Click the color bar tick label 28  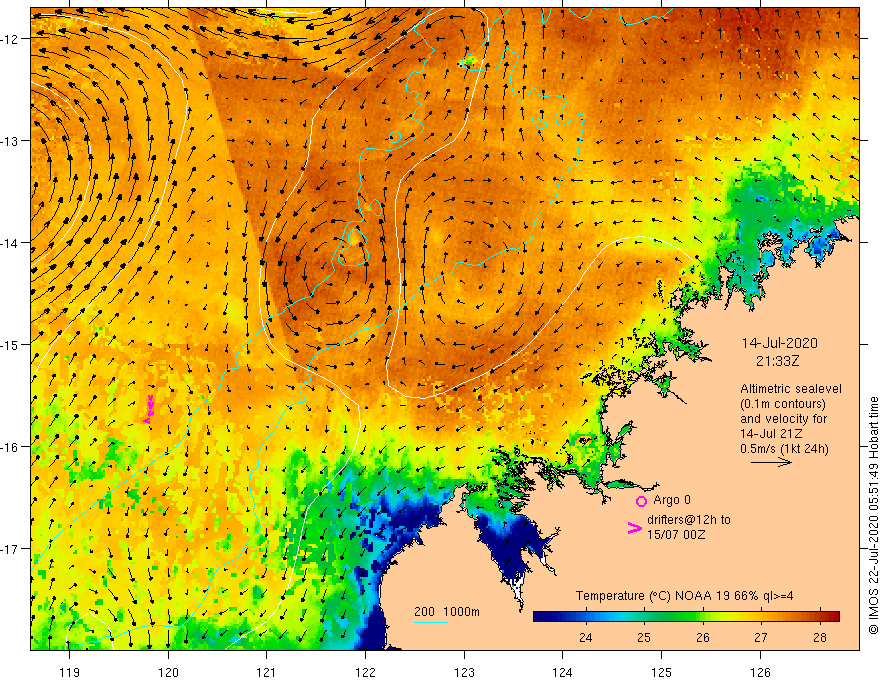[819, 638]
